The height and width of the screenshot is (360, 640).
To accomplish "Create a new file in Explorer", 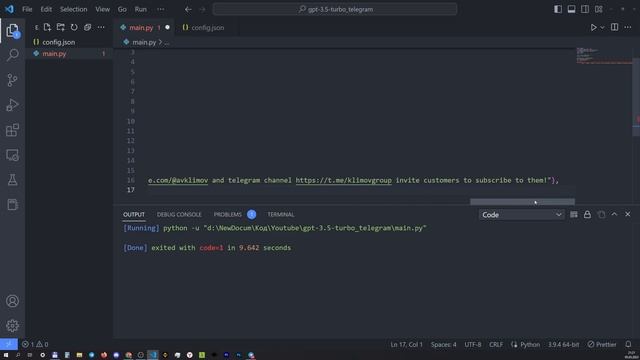I will click(x=47, y=27).
